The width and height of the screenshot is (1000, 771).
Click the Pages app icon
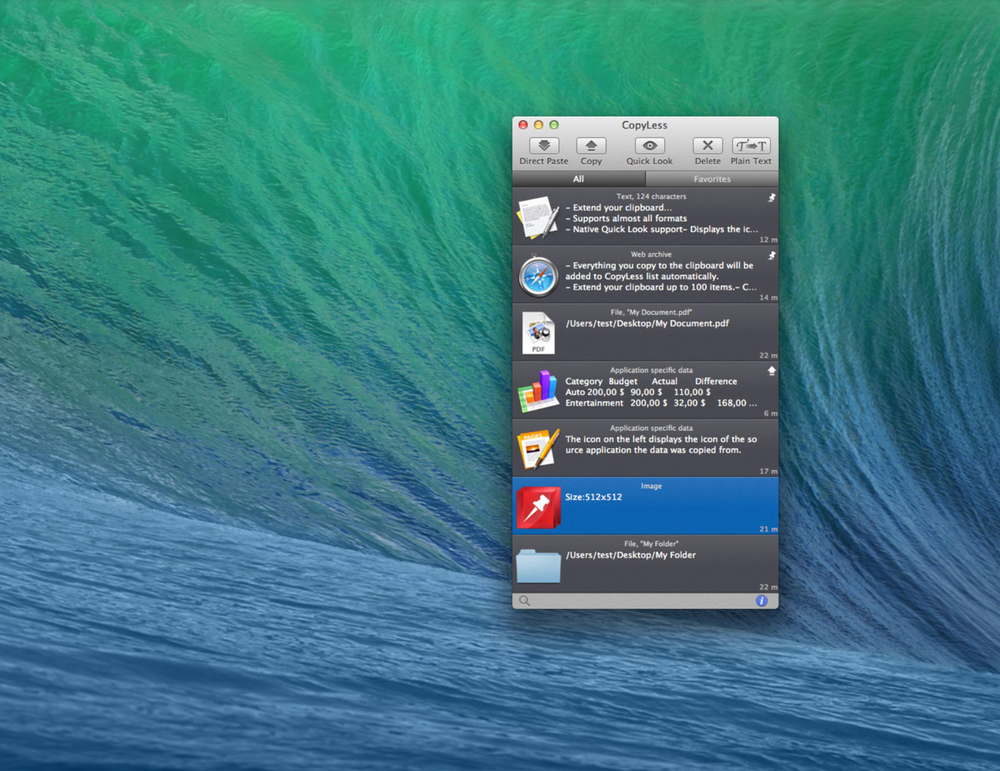pyautogui.click(x=538, y=448)
